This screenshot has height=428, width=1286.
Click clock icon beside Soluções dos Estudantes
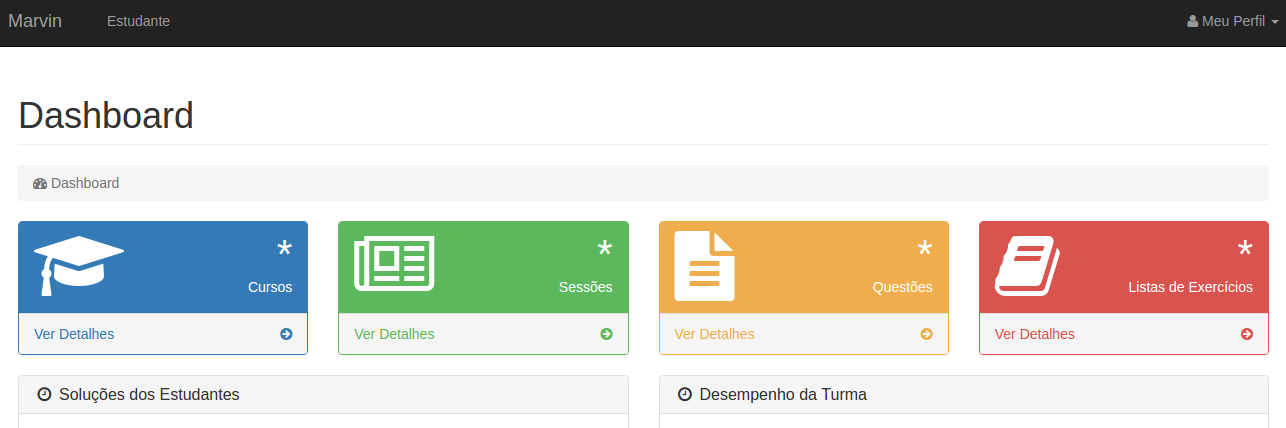click(x=44, y=395)
